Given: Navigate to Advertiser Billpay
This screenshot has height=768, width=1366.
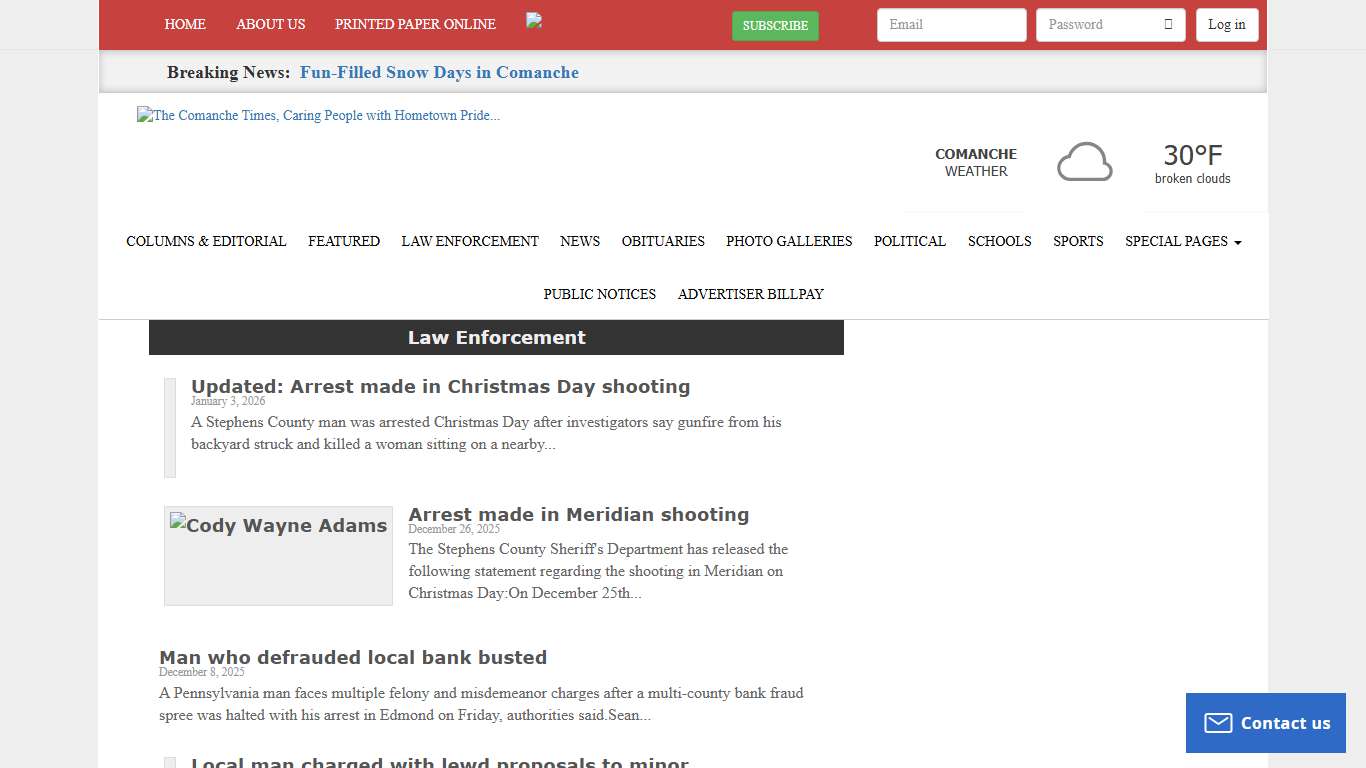Looking at the screenshot, I should pyautogui.click(x=750, y=294).
